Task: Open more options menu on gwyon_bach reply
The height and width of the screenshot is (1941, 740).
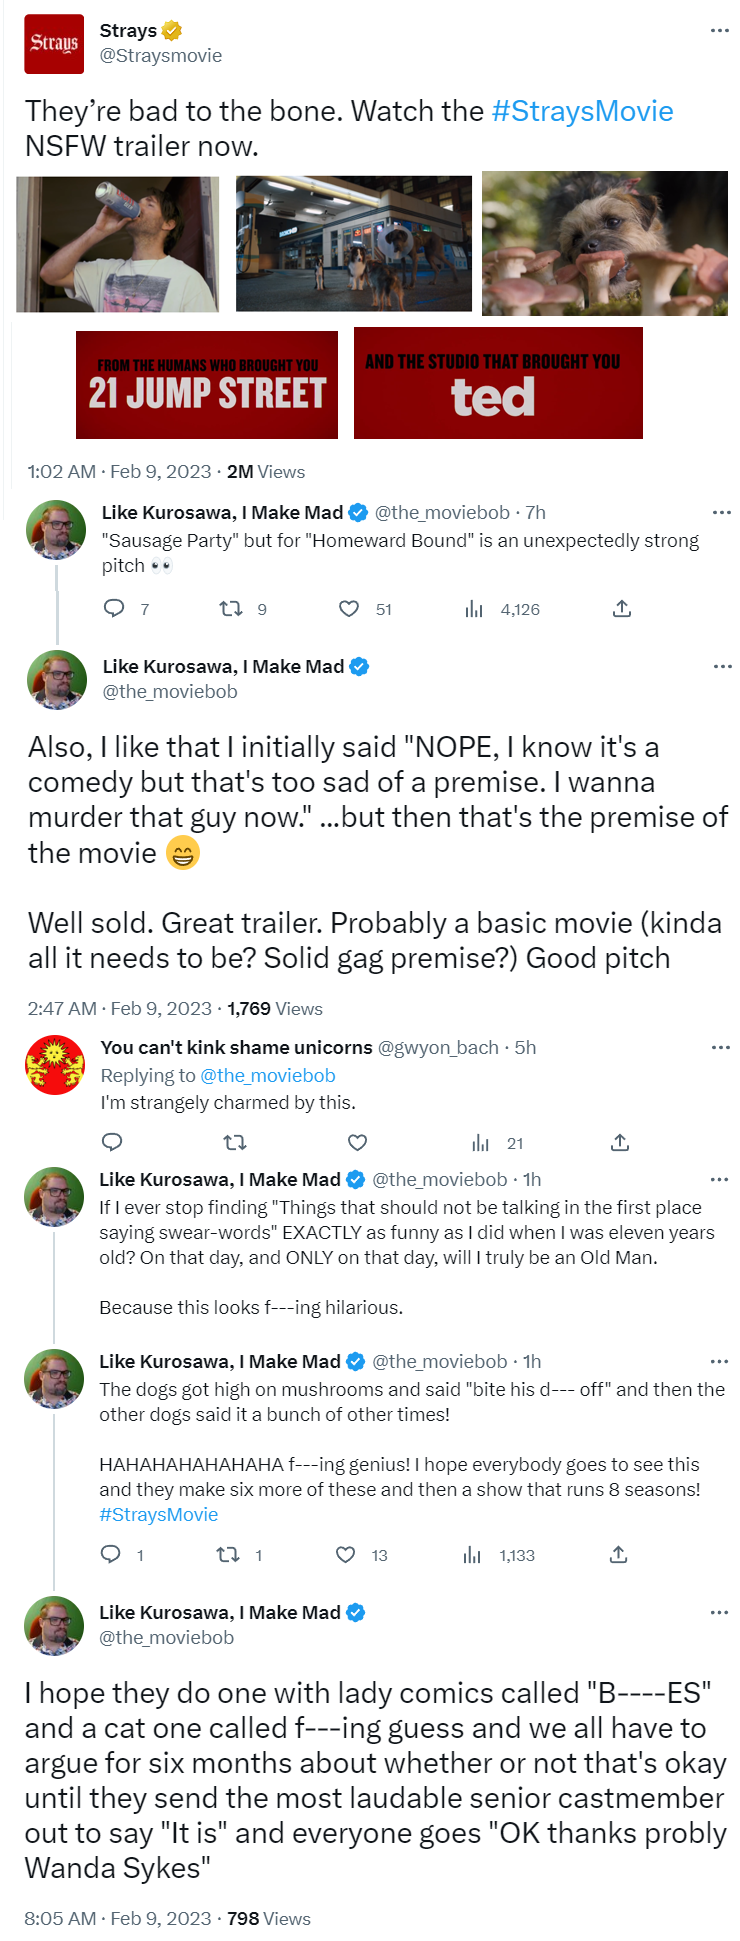Action: [720, 1047]
